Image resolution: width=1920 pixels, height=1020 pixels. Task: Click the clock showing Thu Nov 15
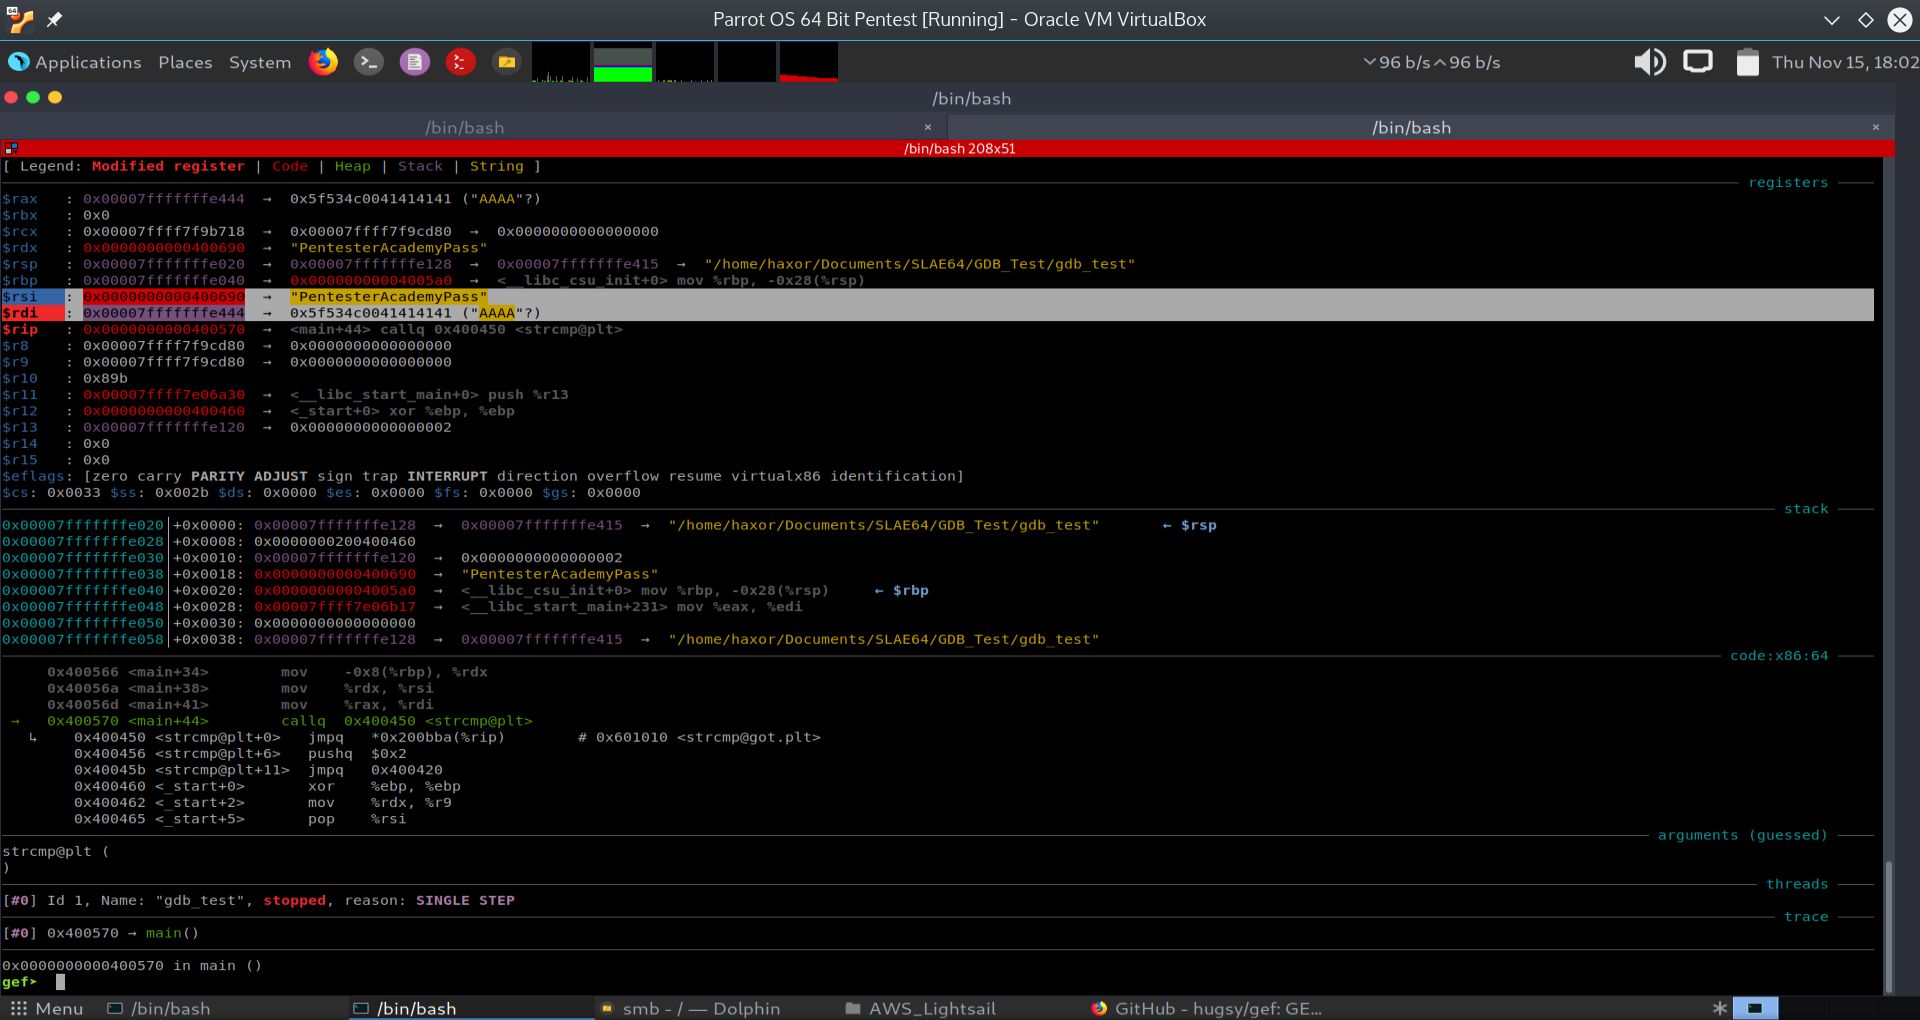[1844, 62]
